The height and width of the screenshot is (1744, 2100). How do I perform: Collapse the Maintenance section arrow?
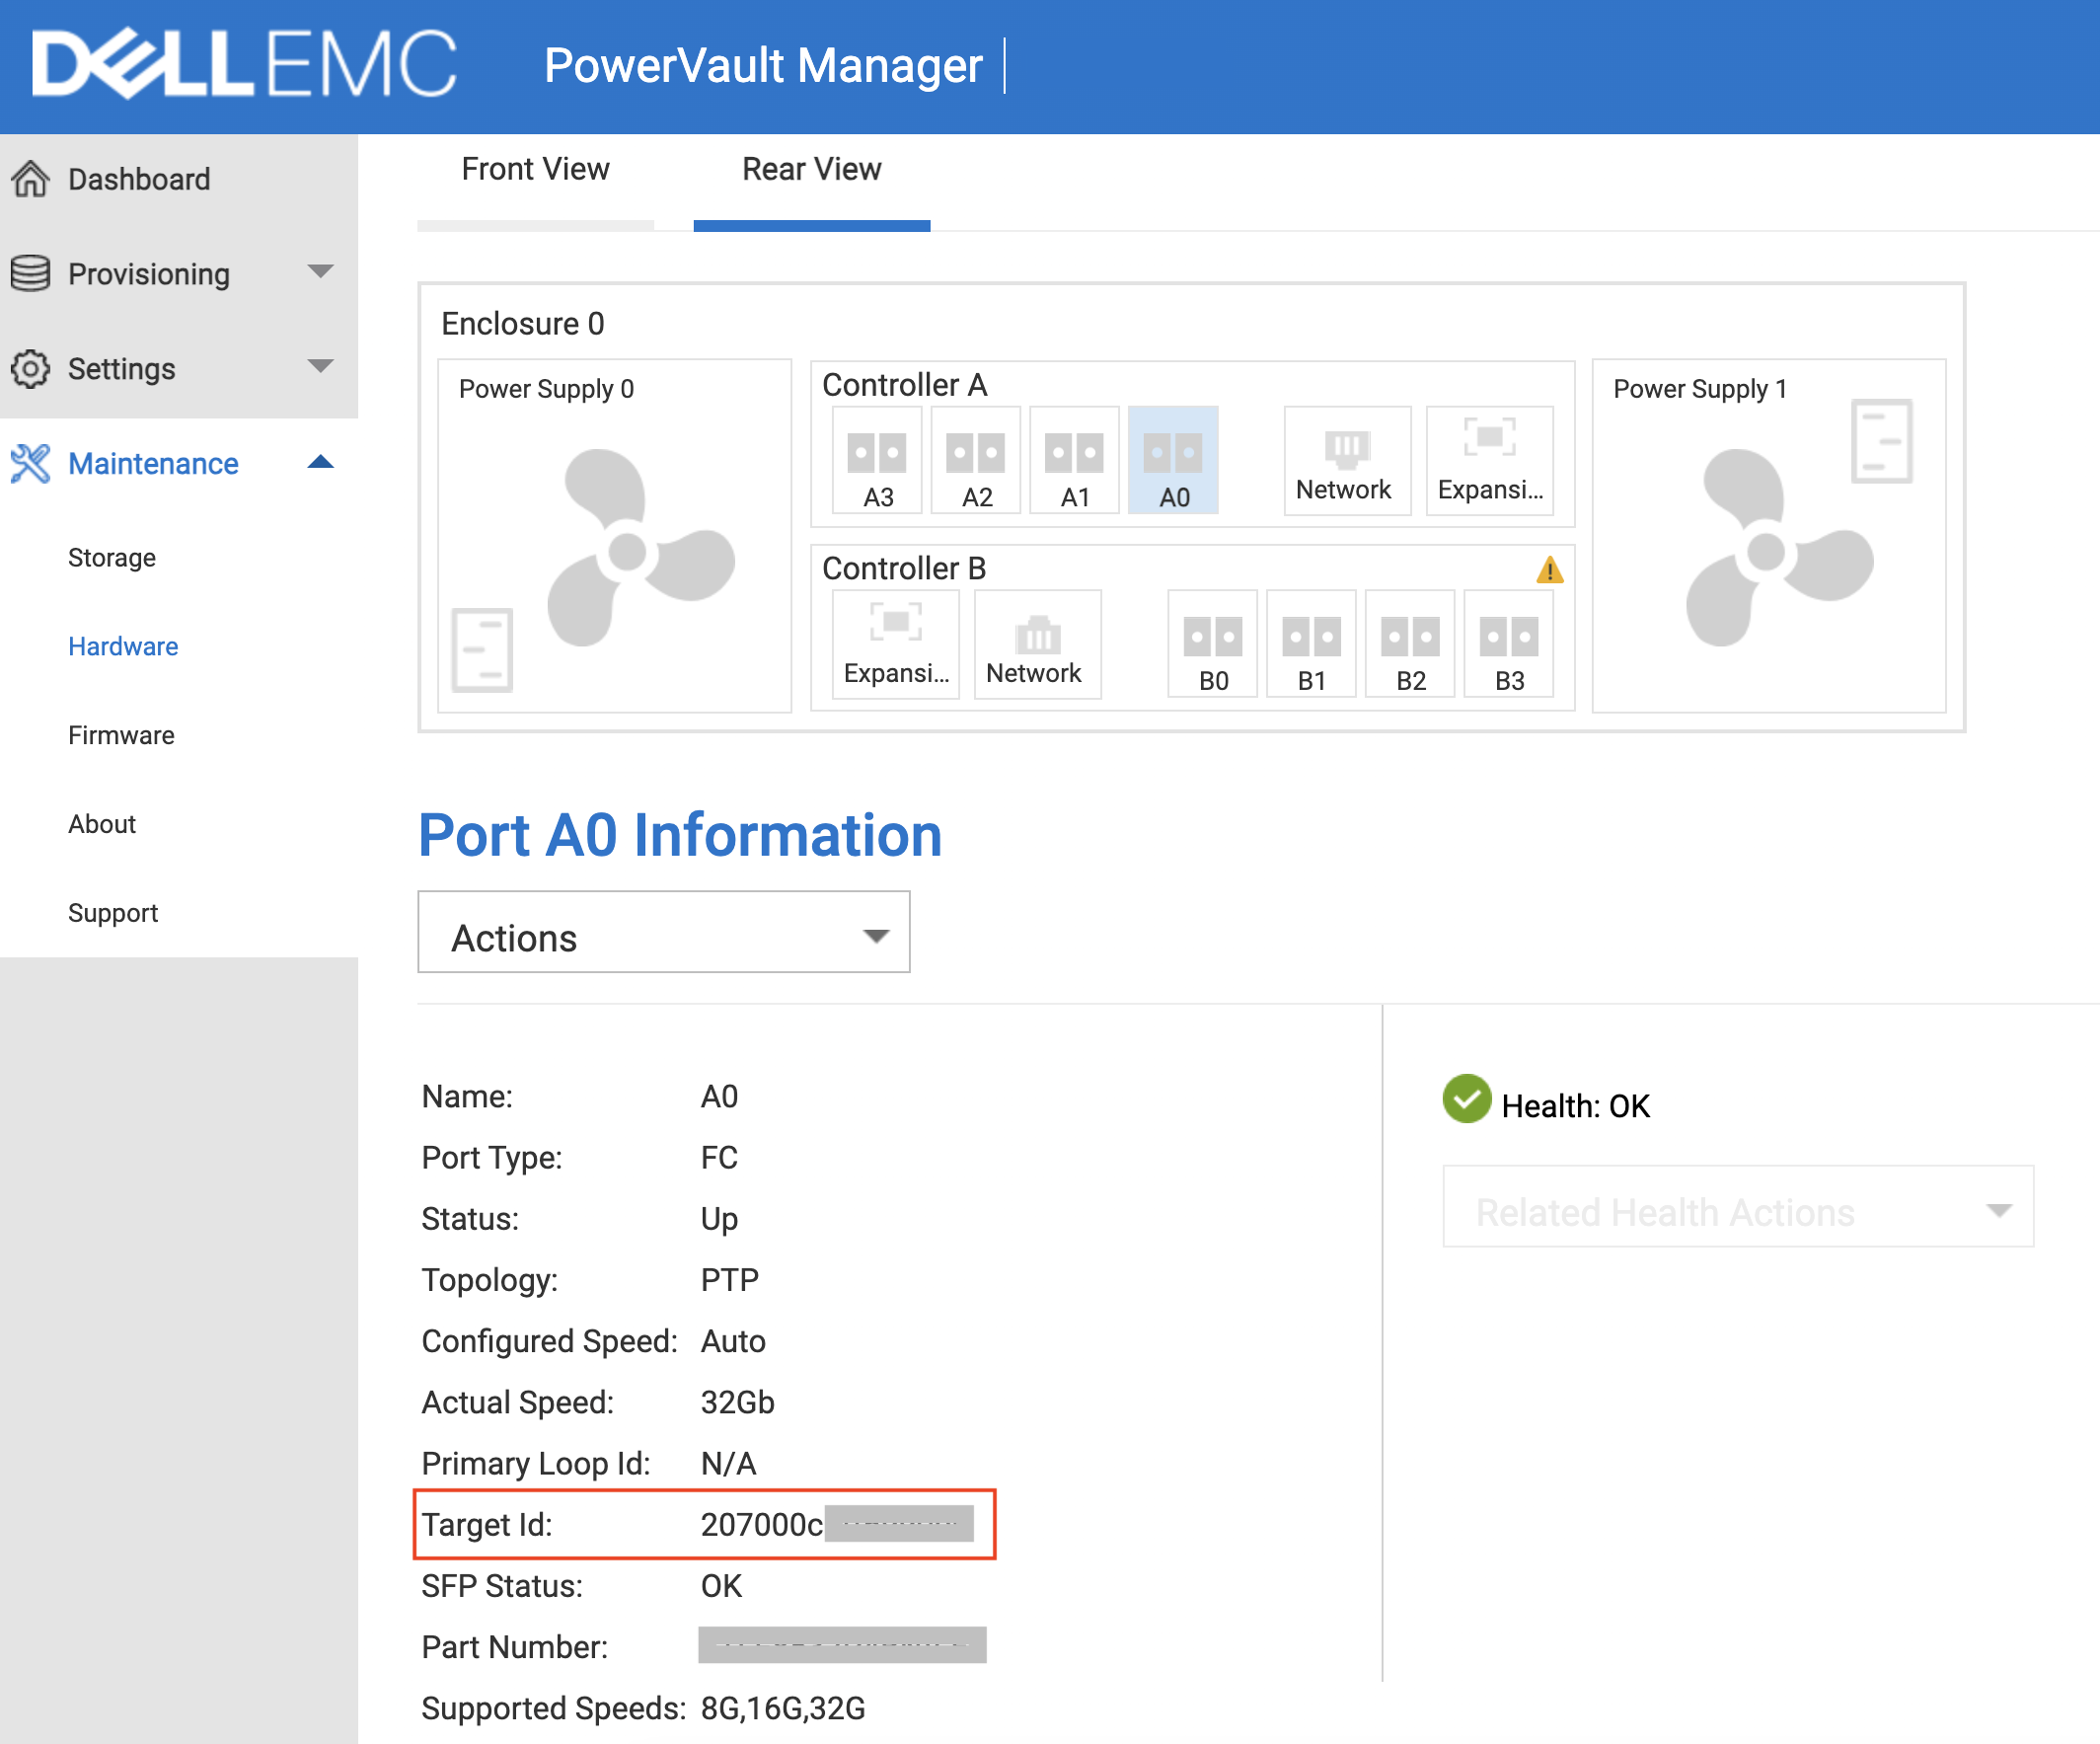(320, 462)
